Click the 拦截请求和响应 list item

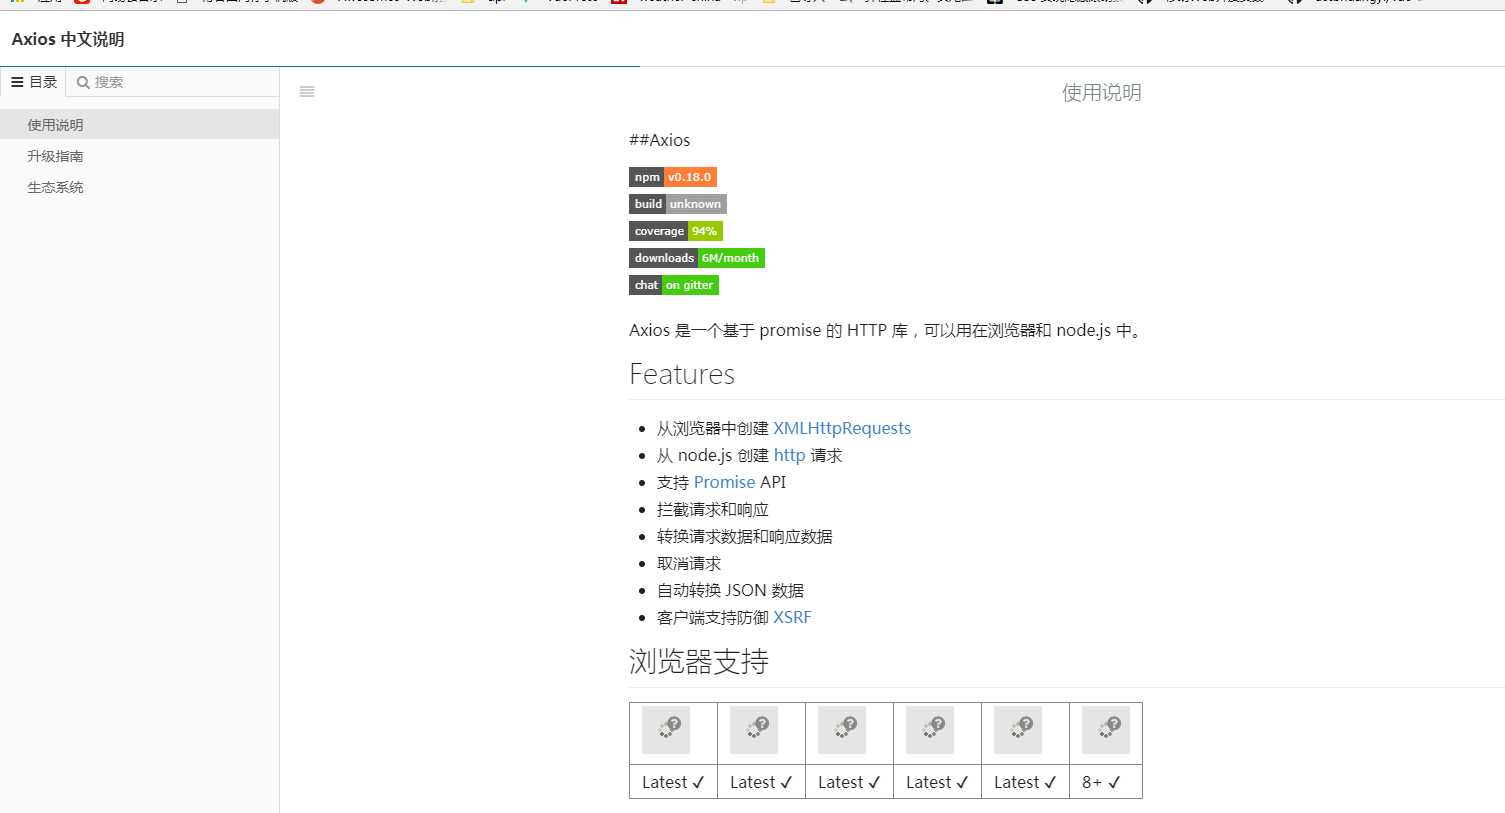click(712, 509)
